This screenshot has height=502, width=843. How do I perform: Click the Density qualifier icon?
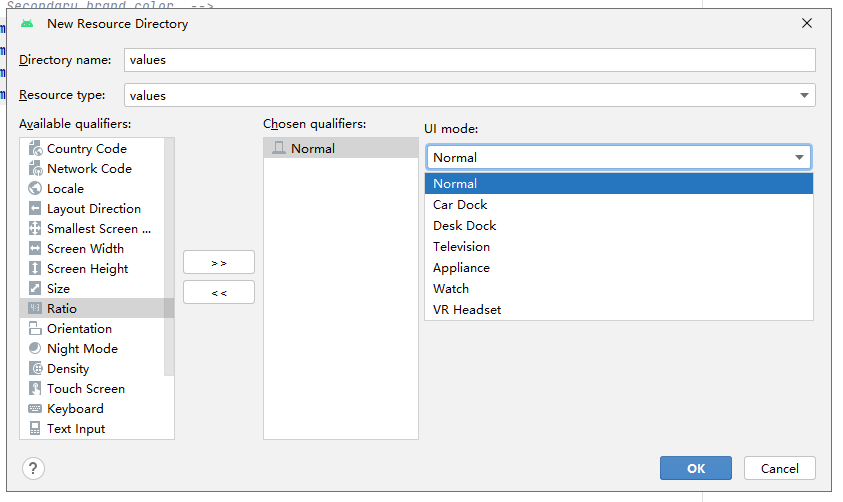point(35,368)
